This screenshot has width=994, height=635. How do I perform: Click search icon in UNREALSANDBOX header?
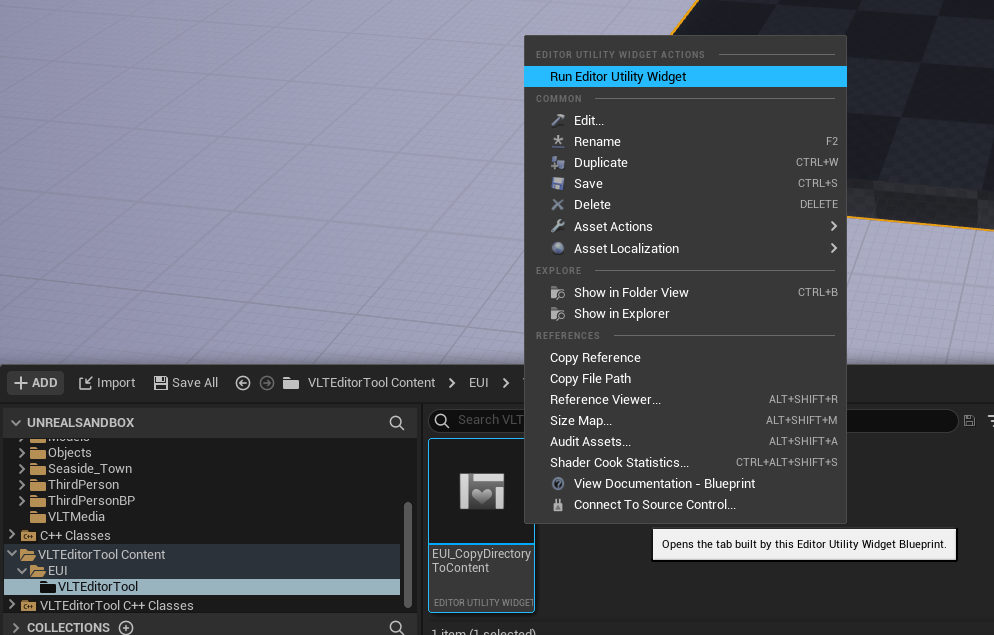(x=397, y=423)
